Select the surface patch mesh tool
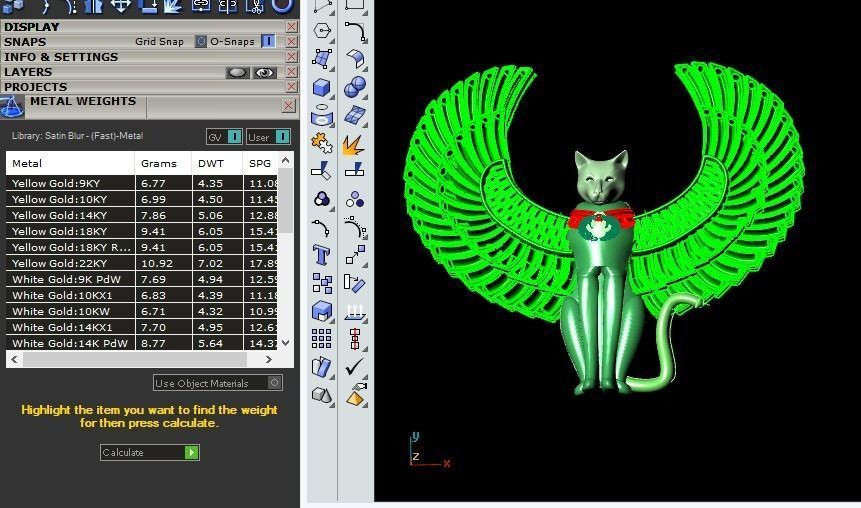This screenshot has height=508, width=861. pyautogui.click(x=355, y=115)
